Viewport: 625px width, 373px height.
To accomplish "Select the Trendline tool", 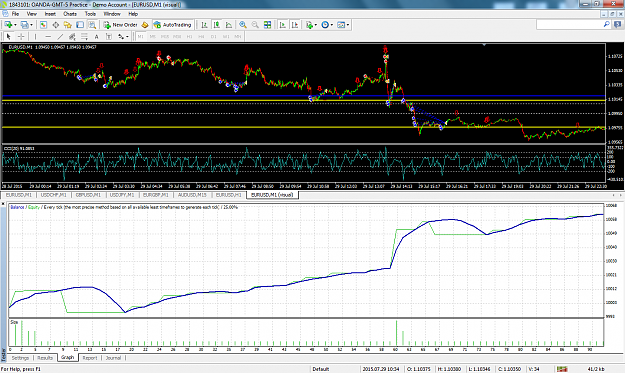I will tap(60, 37).
